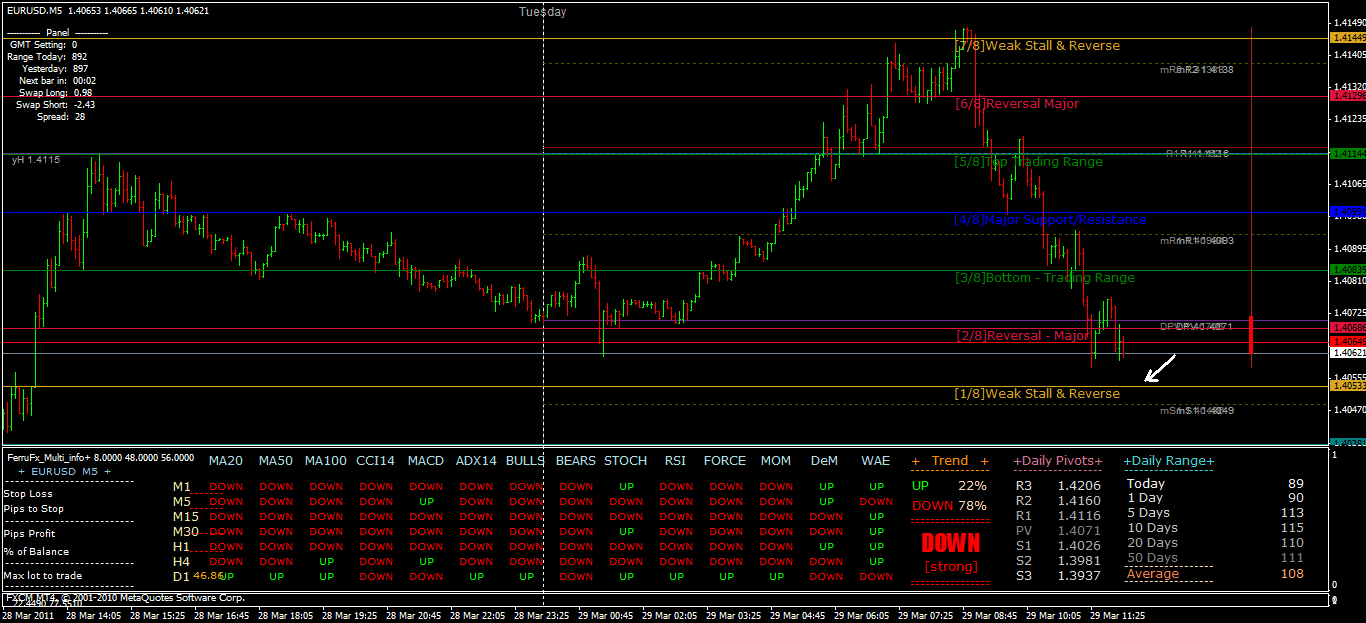The width and height of the screenshot is (1366, 623).
Task: Expand the + Trend + section header
Action: pyautogui.click(x=948, y=461)
